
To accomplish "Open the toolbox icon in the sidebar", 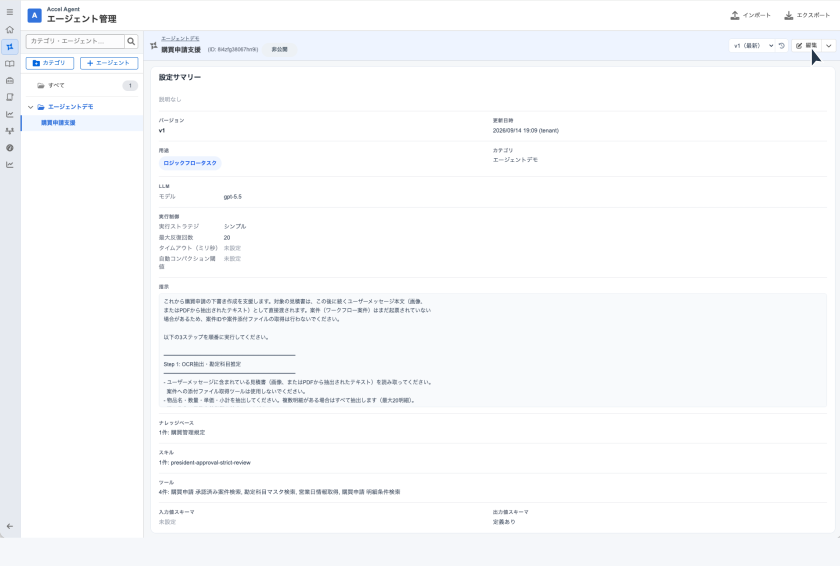I will (x=10, y=80).
